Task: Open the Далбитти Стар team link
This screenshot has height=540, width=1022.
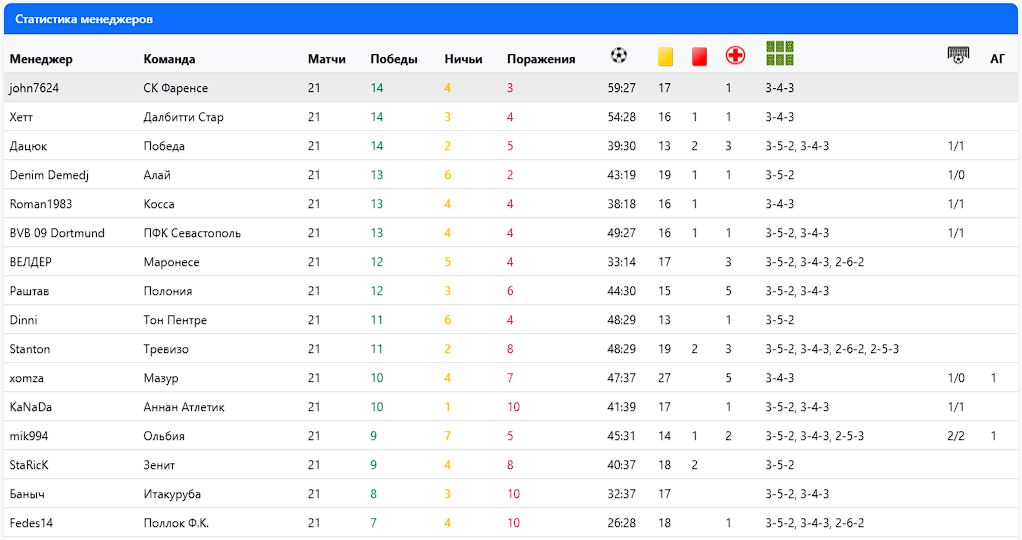Action: click(183, 117)
